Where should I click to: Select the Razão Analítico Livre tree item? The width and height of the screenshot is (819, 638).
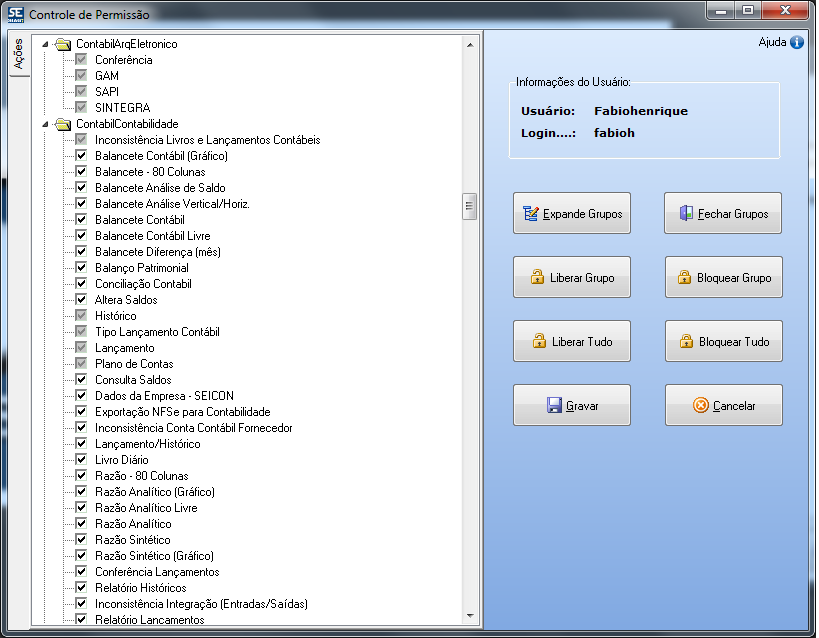146,508
